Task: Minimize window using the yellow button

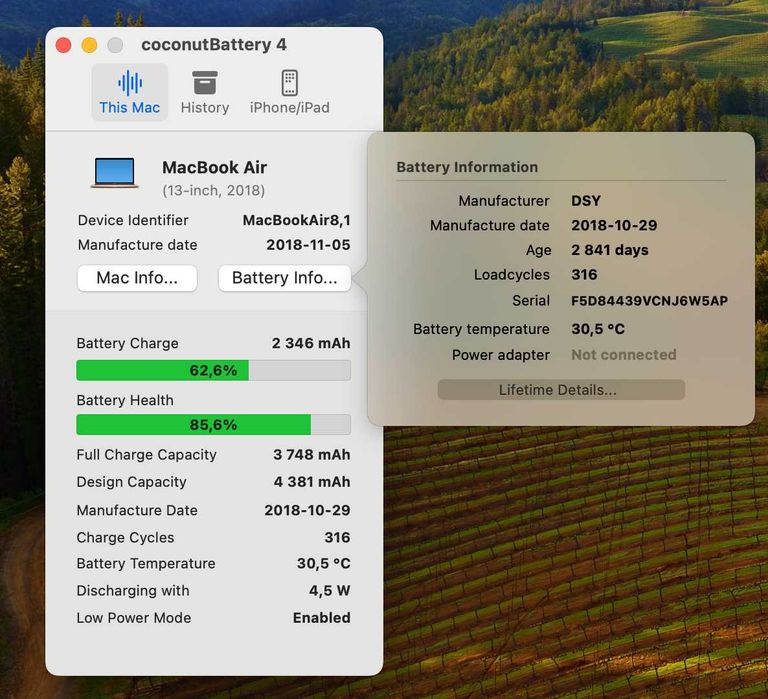Action: 89,45
